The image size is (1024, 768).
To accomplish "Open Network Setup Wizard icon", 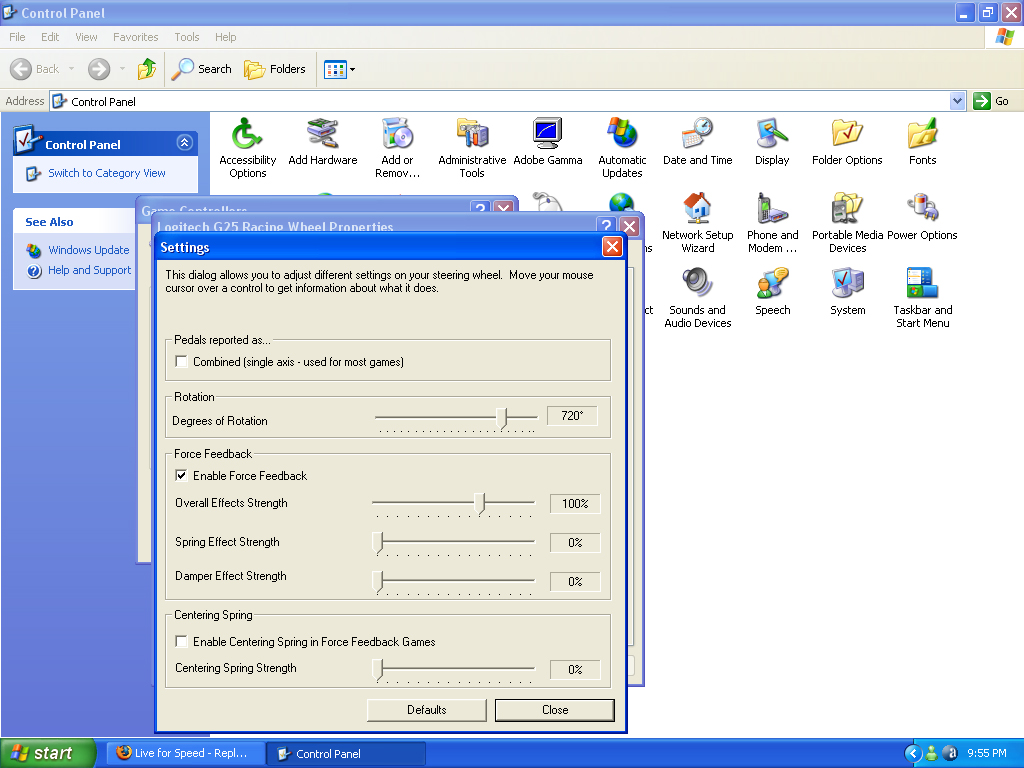I will [x=697, y=223].
